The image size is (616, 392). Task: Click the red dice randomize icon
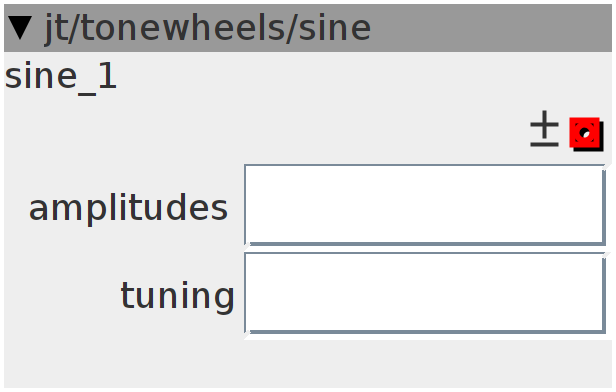[586, 134]
